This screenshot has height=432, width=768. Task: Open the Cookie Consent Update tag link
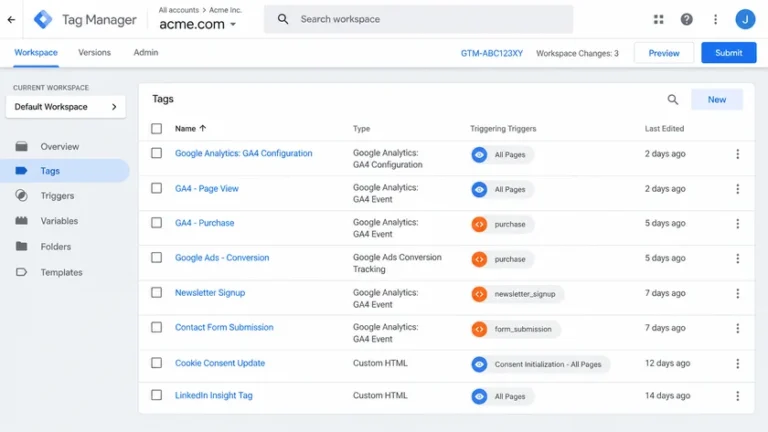click(220, 363)
